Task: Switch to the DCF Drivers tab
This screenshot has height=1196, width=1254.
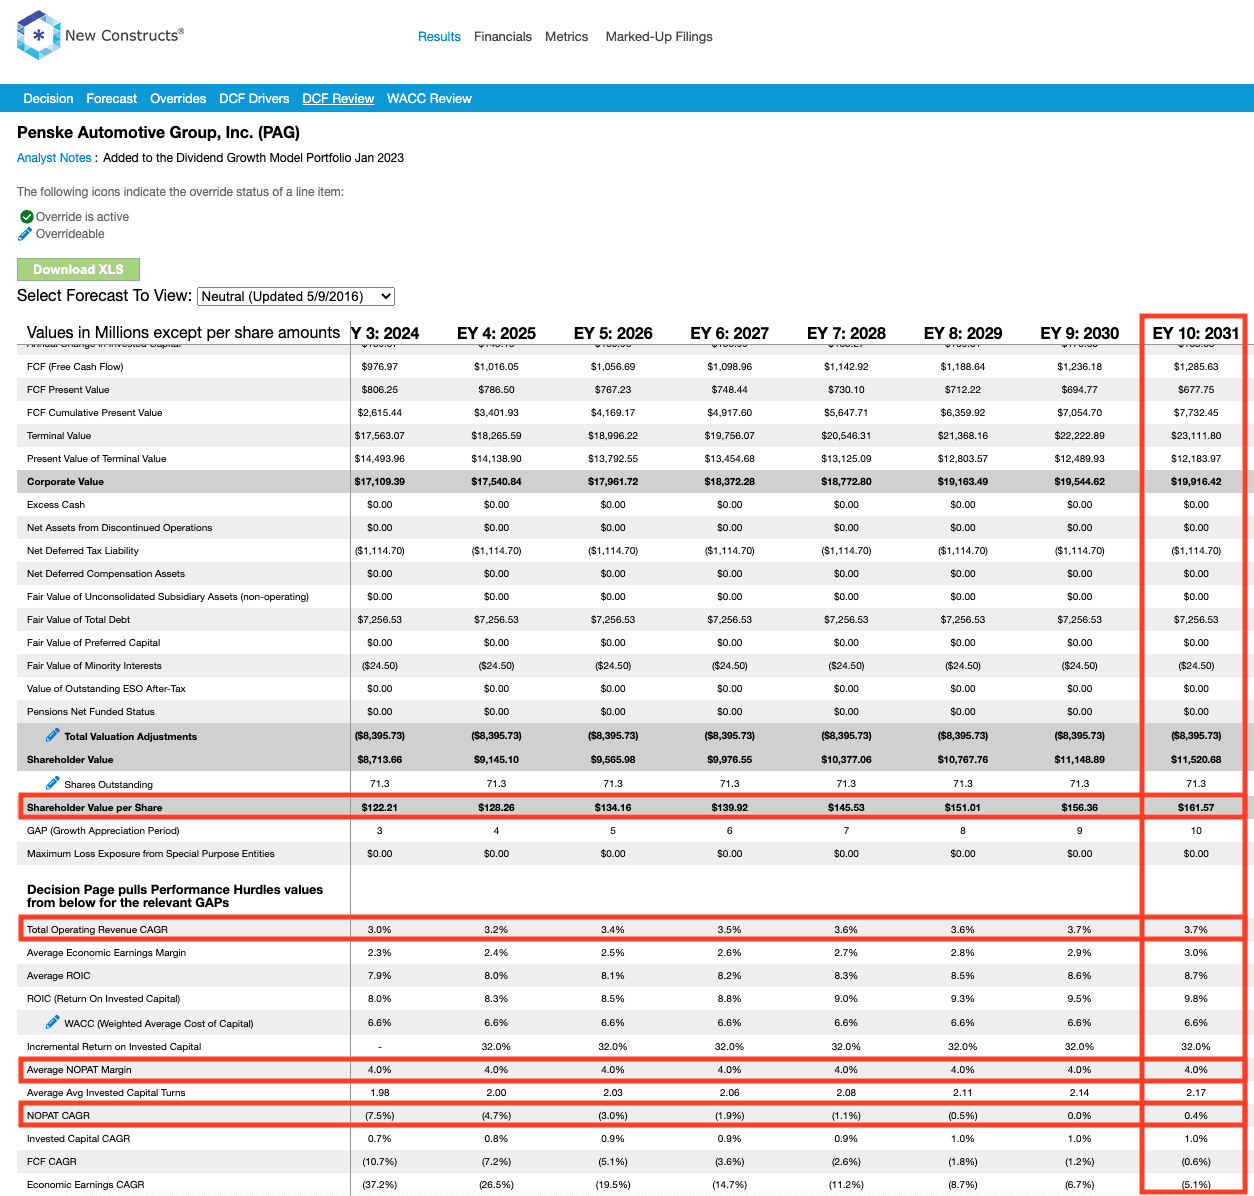Action: (254, 99)
